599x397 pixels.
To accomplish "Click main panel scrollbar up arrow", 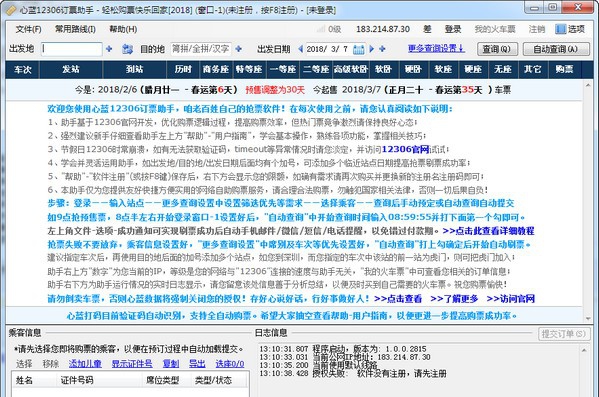I will 588,86.
